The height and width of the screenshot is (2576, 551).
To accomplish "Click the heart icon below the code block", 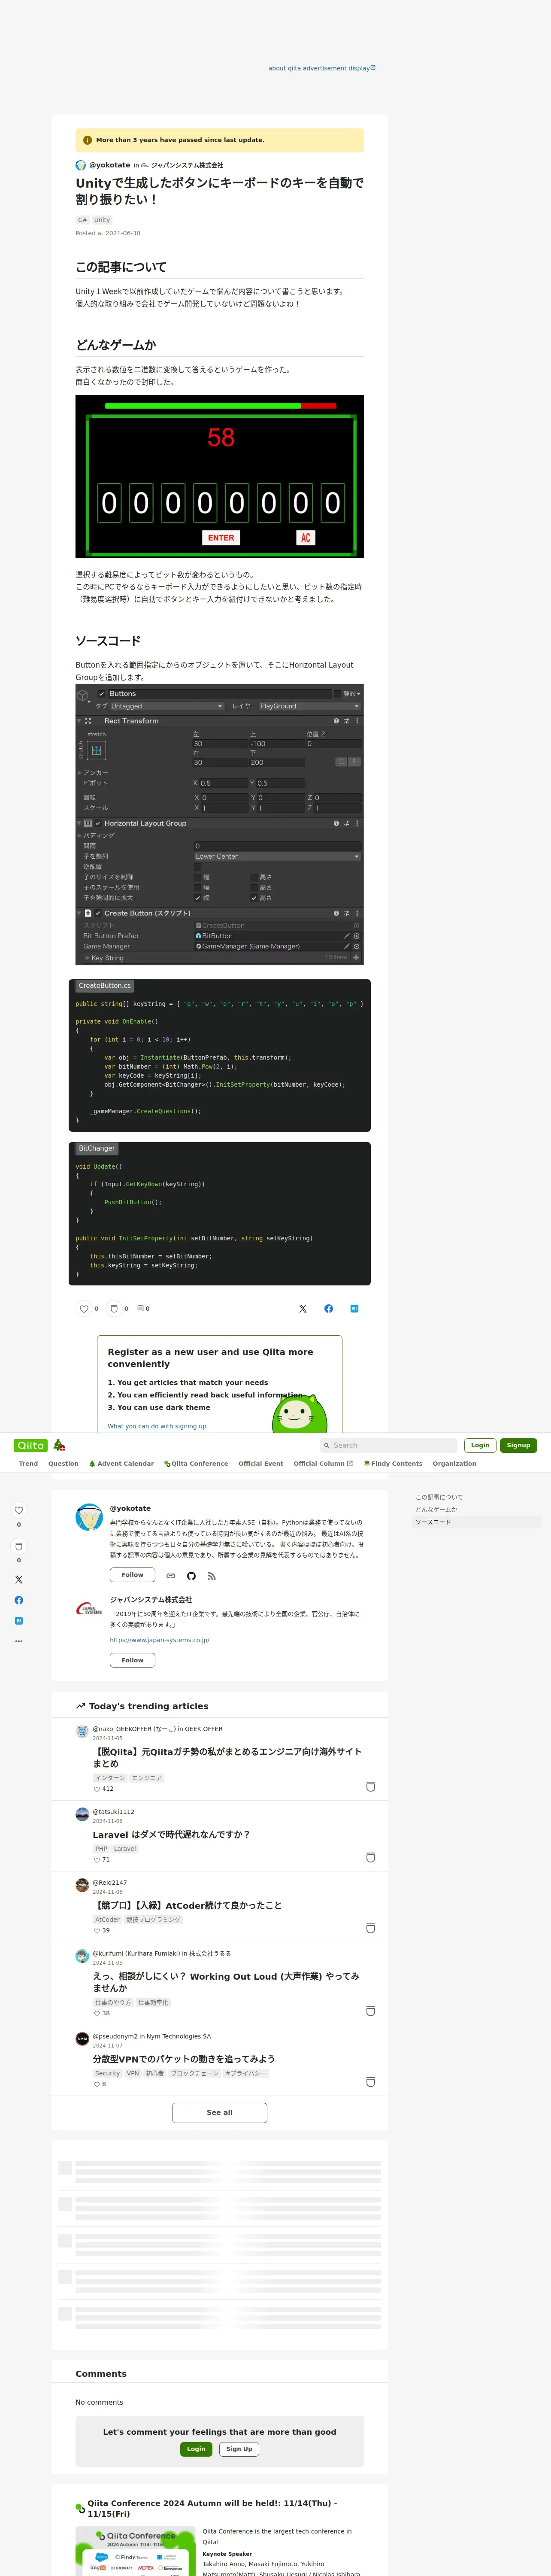I will (84, 1308).
